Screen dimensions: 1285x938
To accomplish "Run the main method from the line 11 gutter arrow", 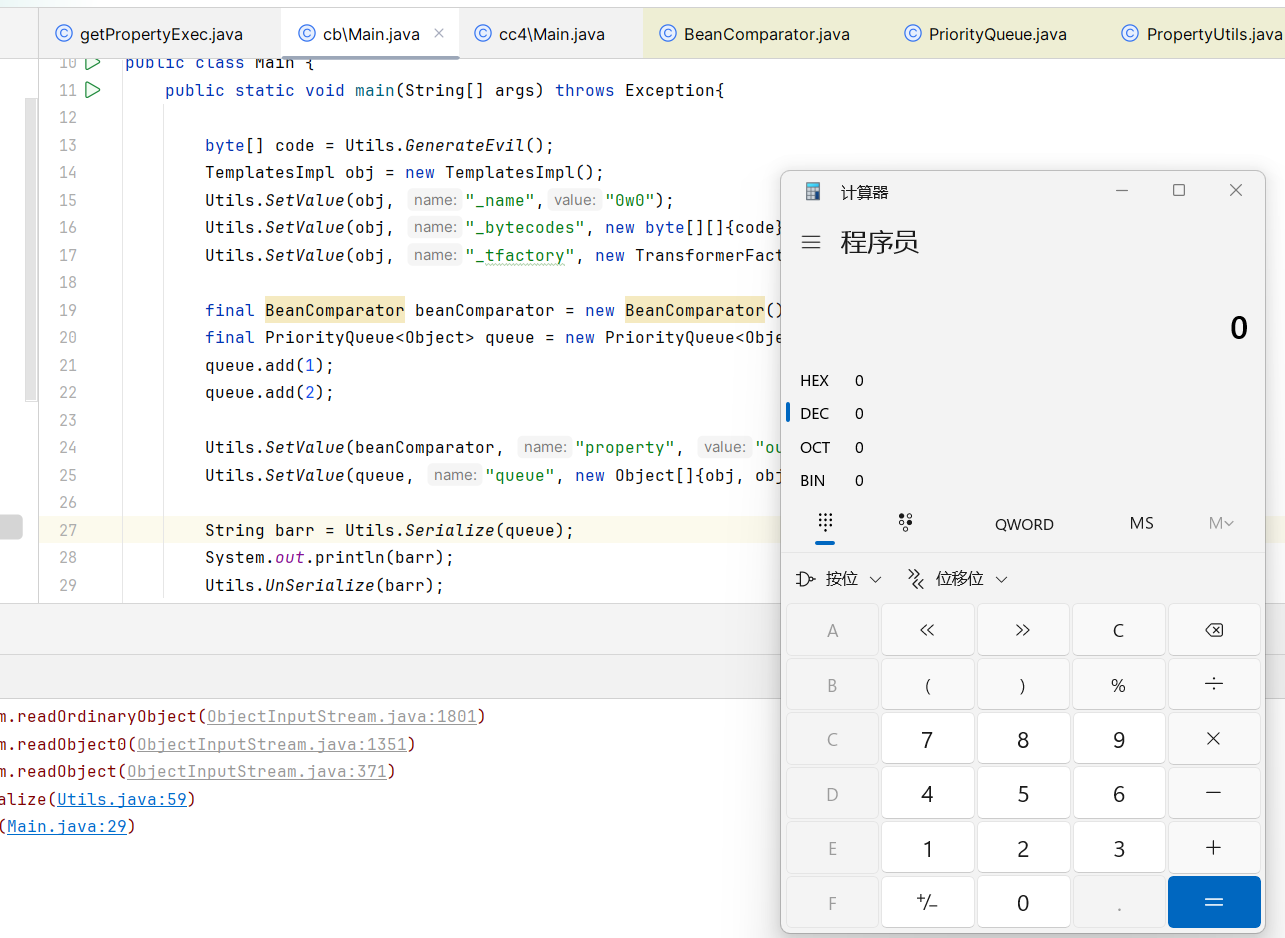I will click(93, 90).
